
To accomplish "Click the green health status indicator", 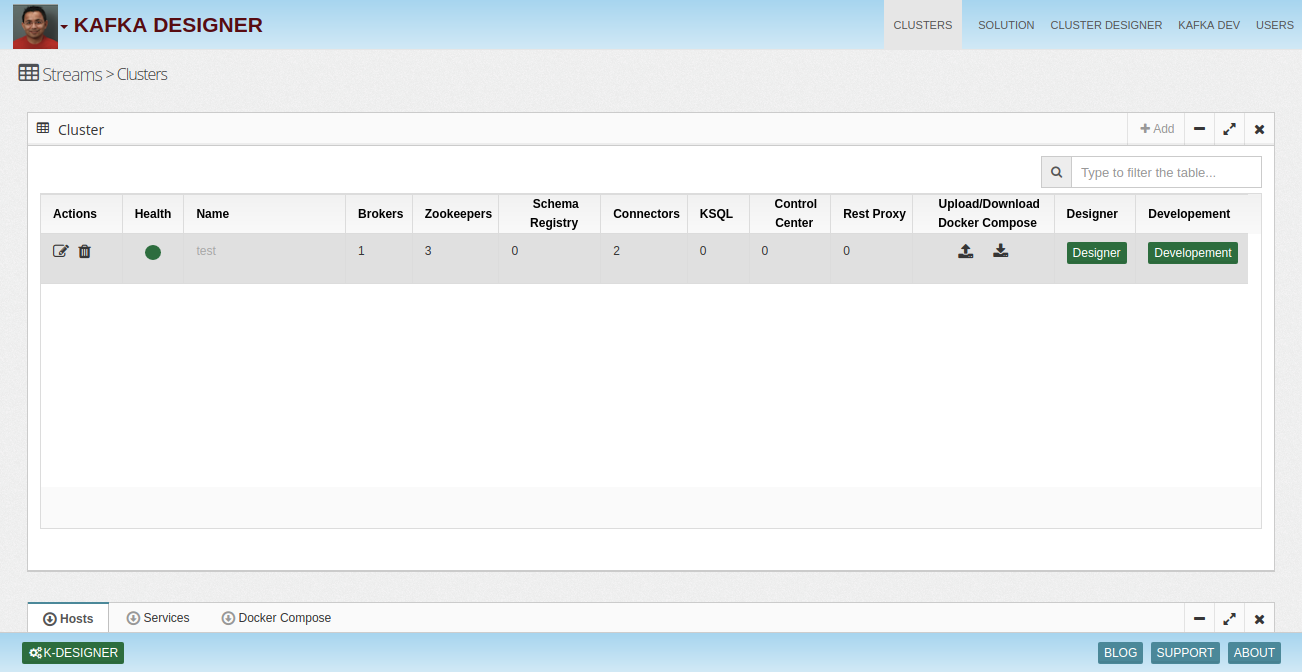I will (153, 252).
